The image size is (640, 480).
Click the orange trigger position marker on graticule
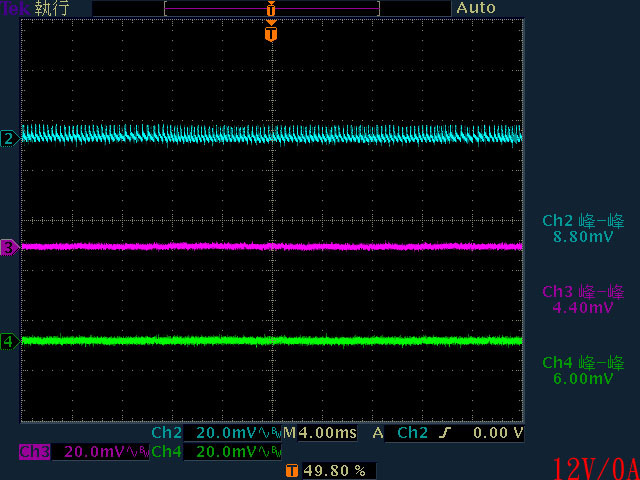click(271, 33)
